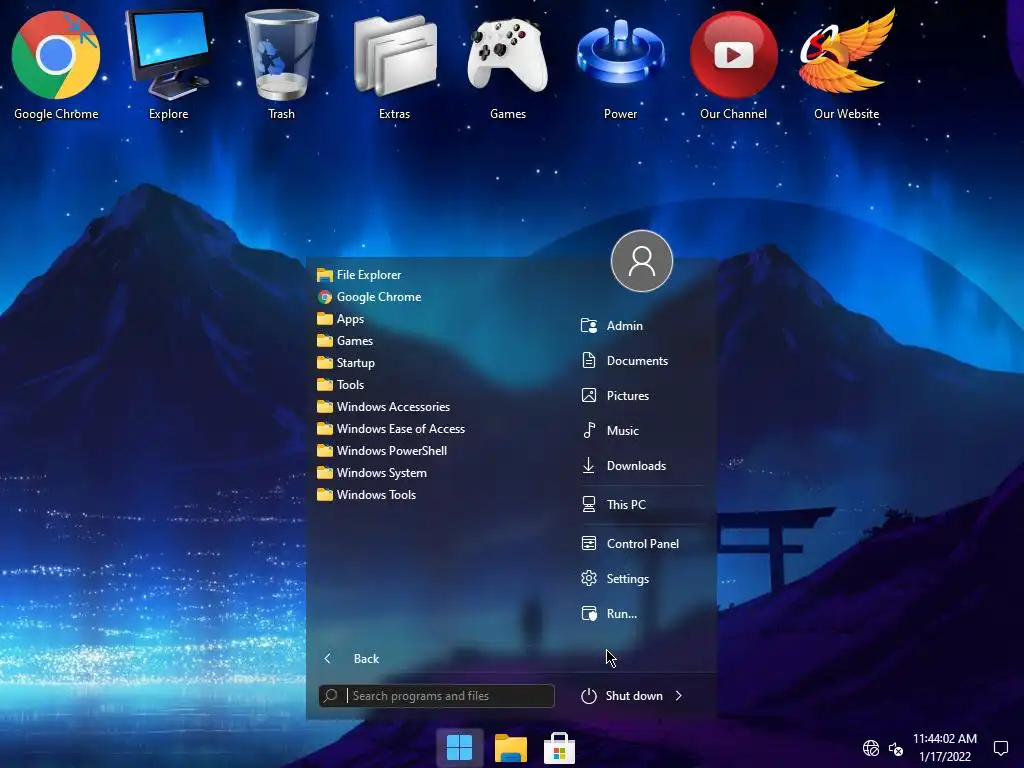Click the Start button on taskbar
The width and height of the screenshot is (1024, 768).
460,747
